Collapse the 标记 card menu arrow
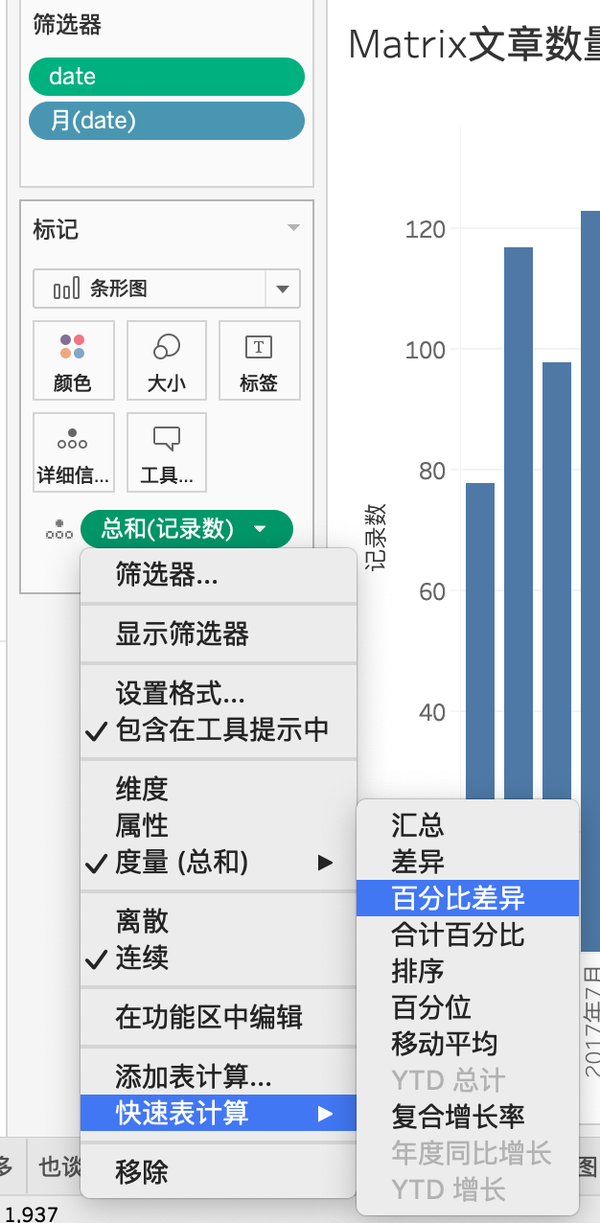The width and height of the screenshot is (600, 1223). (293, 229)
